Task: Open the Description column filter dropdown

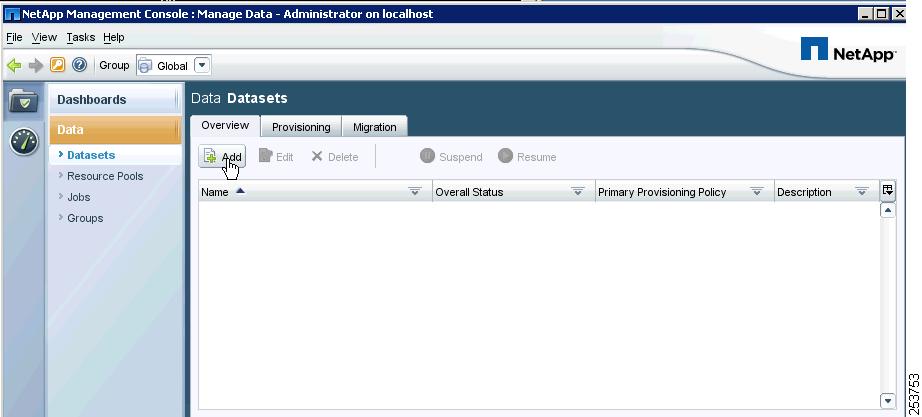Action: pos(861,192)
